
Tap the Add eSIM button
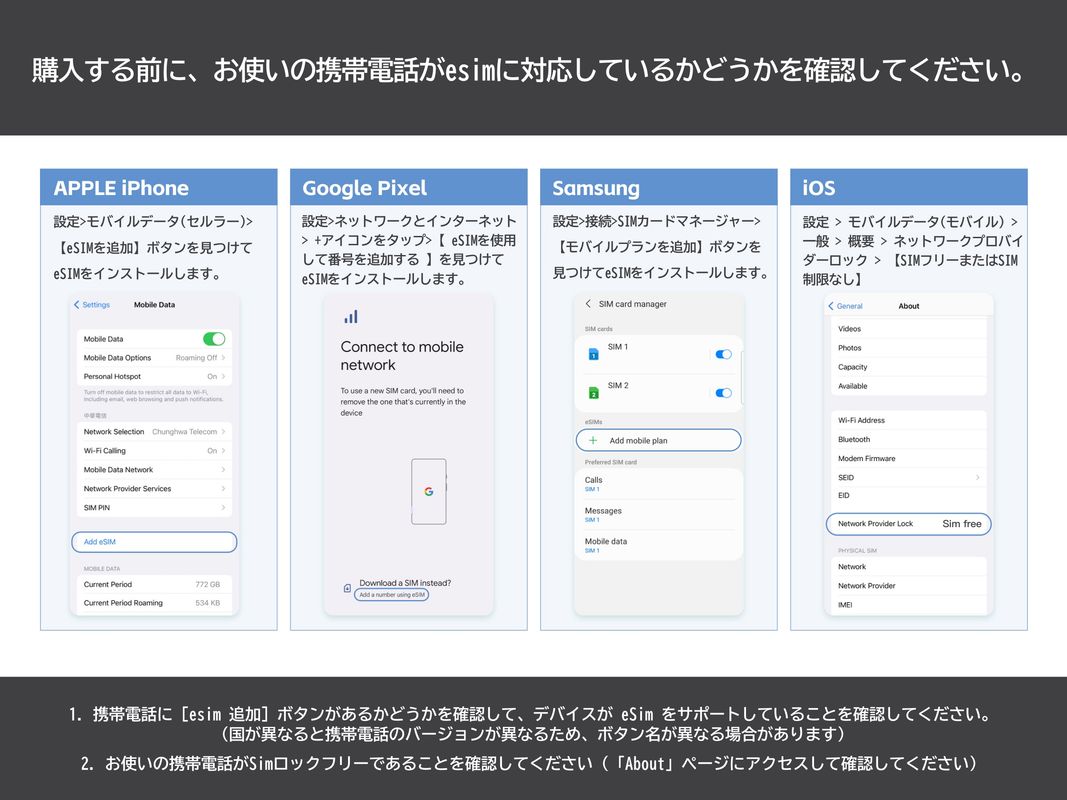tap(154, 542)
